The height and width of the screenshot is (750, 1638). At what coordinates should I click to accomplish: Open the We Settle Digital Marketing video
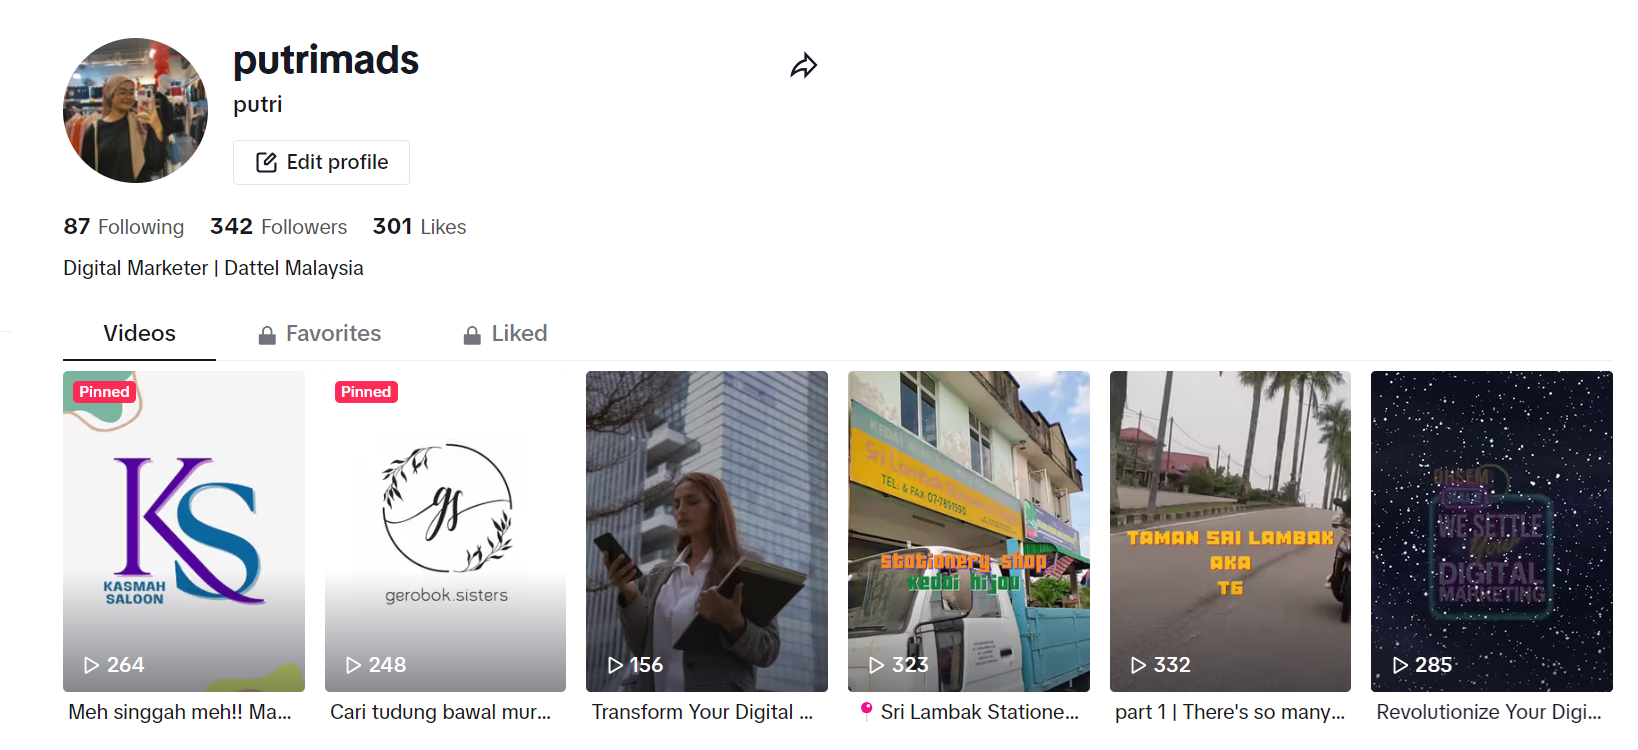(x=1492, y=531)
